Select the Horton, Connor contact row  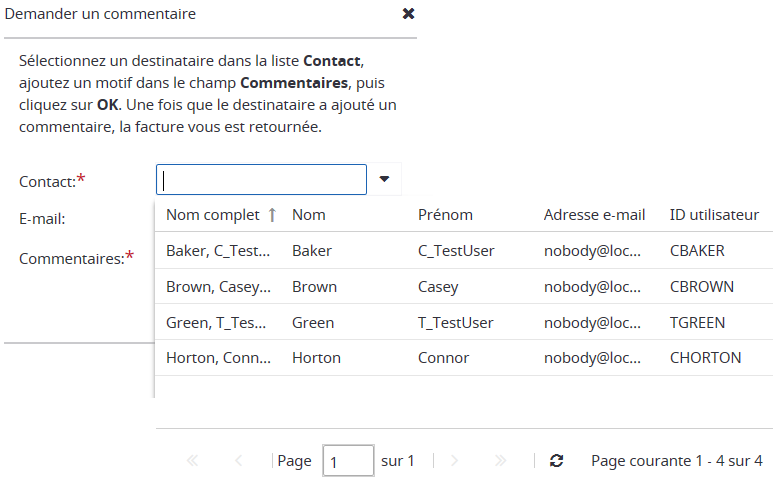click(218, 358)
